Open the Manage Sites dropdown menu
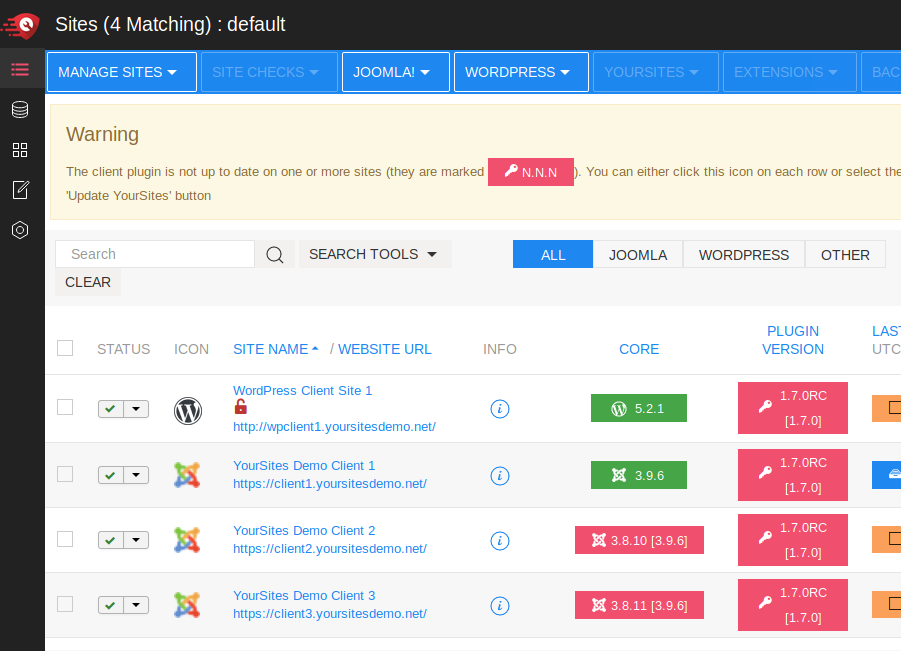This screenshot has width=901, height=651. point(122,72)
